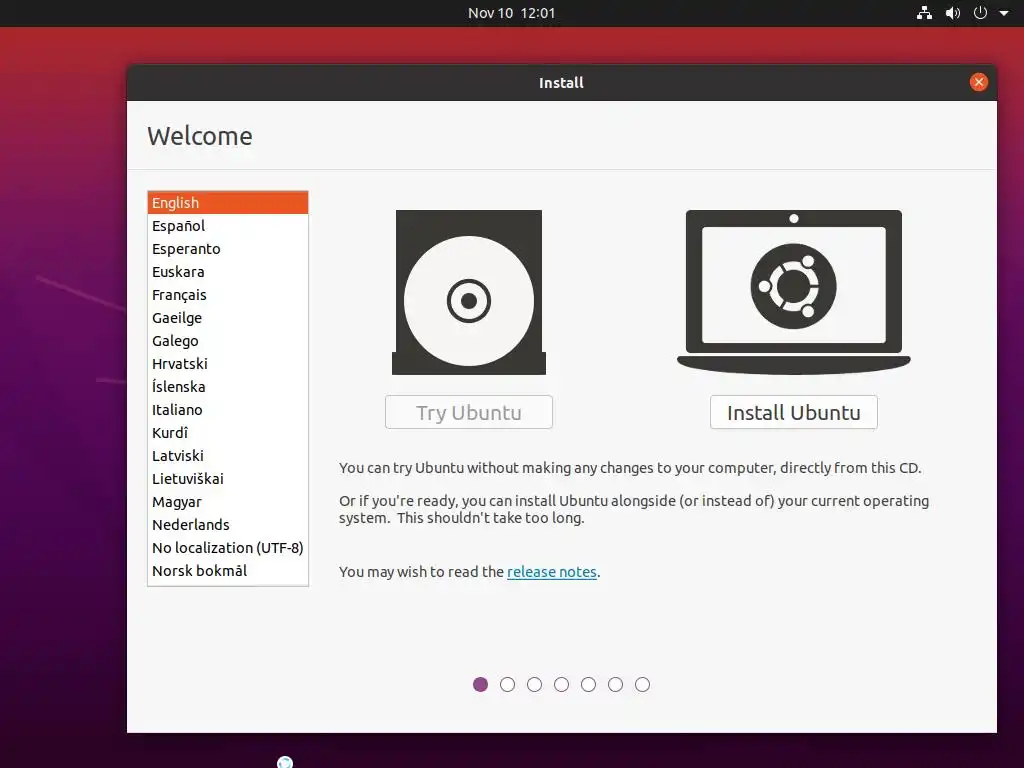The height and width of the screenshot is (768, 1024).
Task: Click the Install Ubuntu button
Action: click(x=793, y=412)
